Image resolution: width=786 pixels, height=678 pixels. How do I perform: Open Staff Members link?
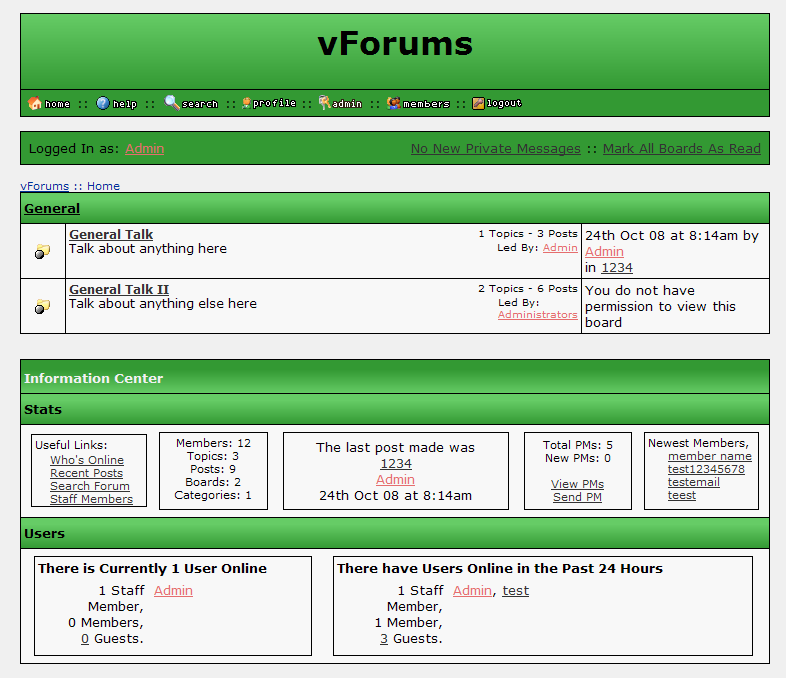(91, 499)
